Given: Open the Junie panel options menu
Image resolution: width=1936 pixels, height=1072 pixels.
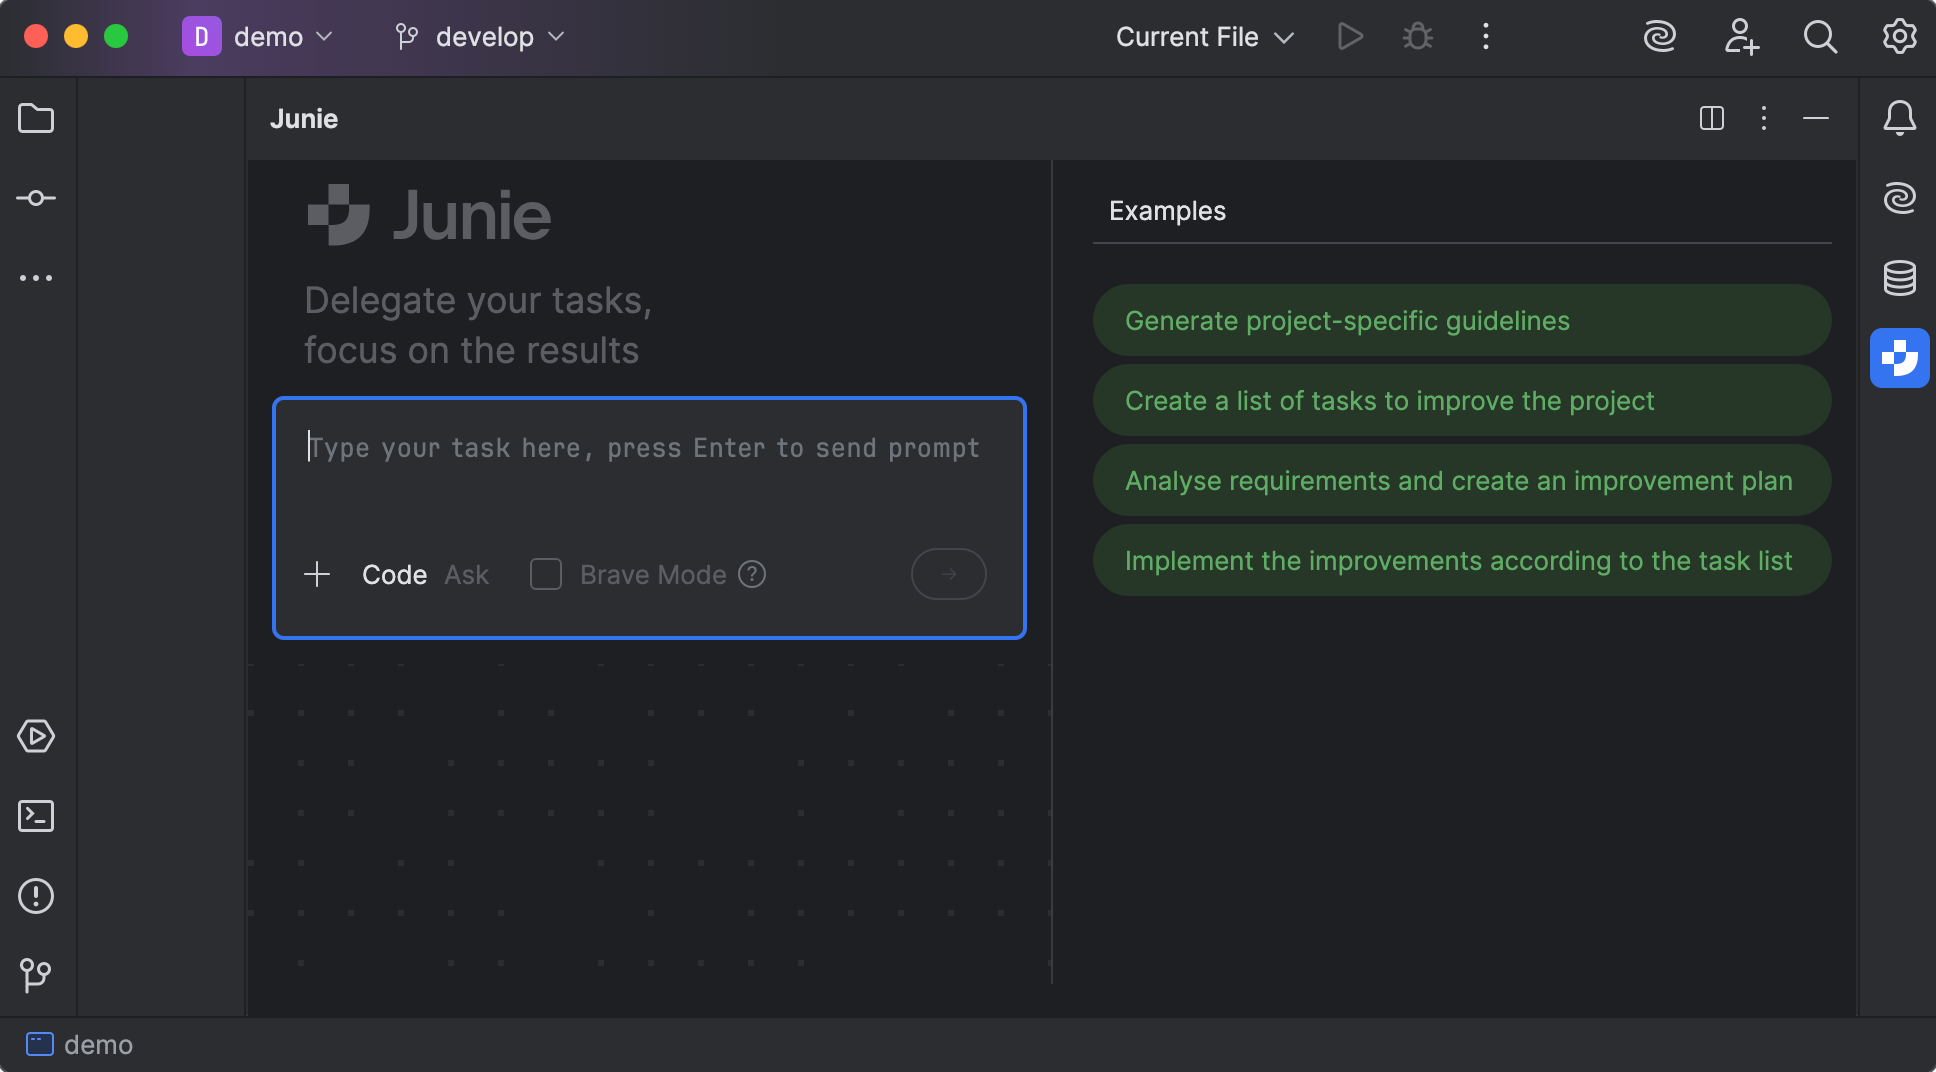Looking at the screenshot, I should tap(1763, 118).
